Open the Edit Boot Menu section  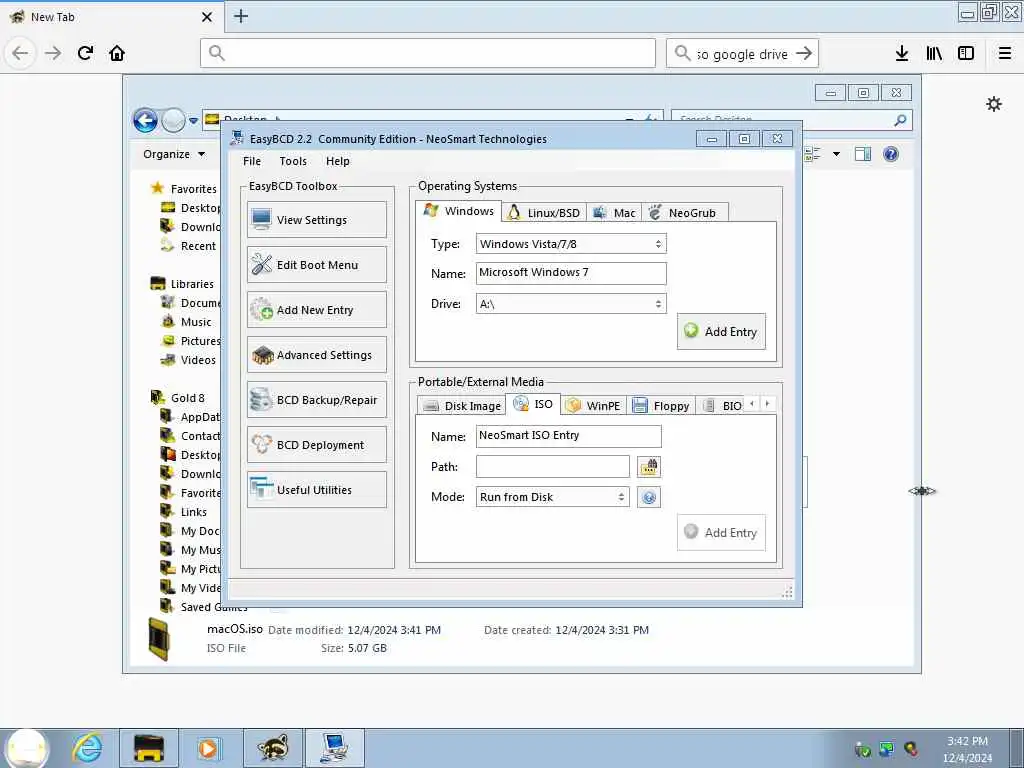317,264
